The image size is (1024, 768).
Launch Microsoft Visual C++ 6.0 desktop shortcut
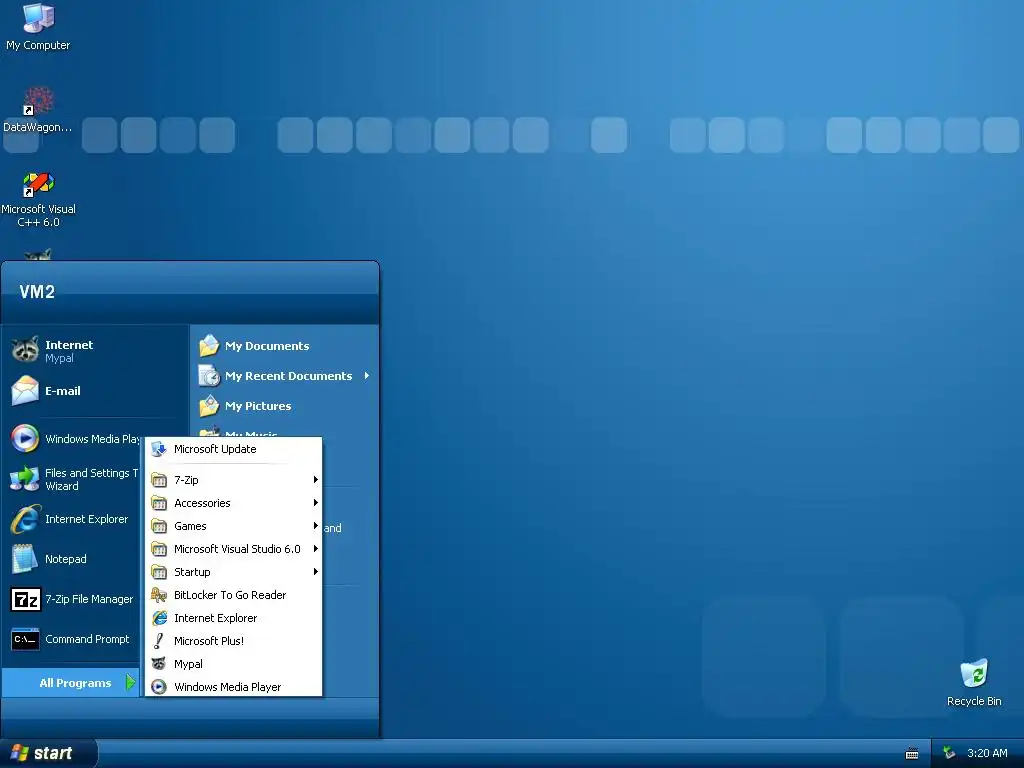38,200
